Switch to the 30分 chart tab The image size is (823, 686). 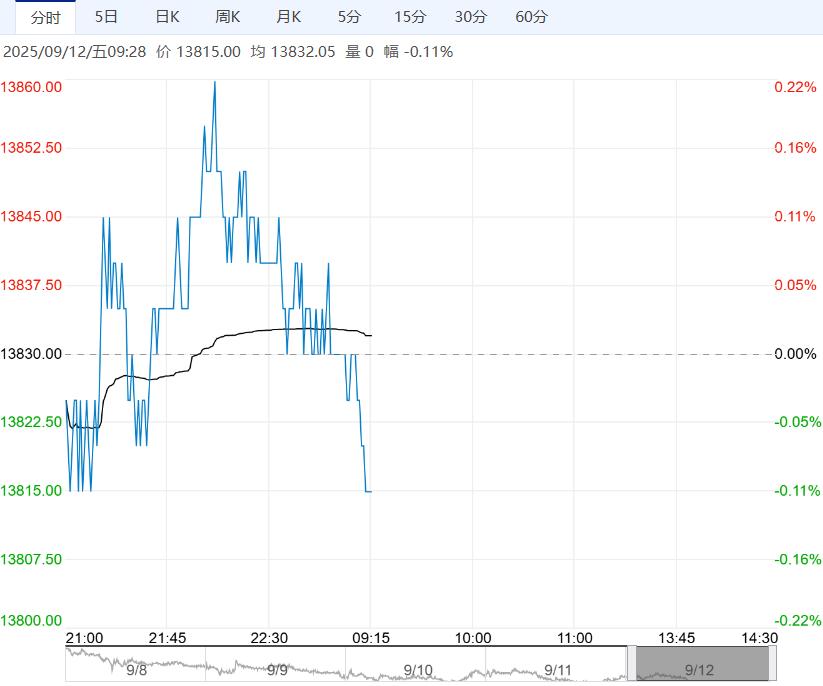(x=471, y=17)
